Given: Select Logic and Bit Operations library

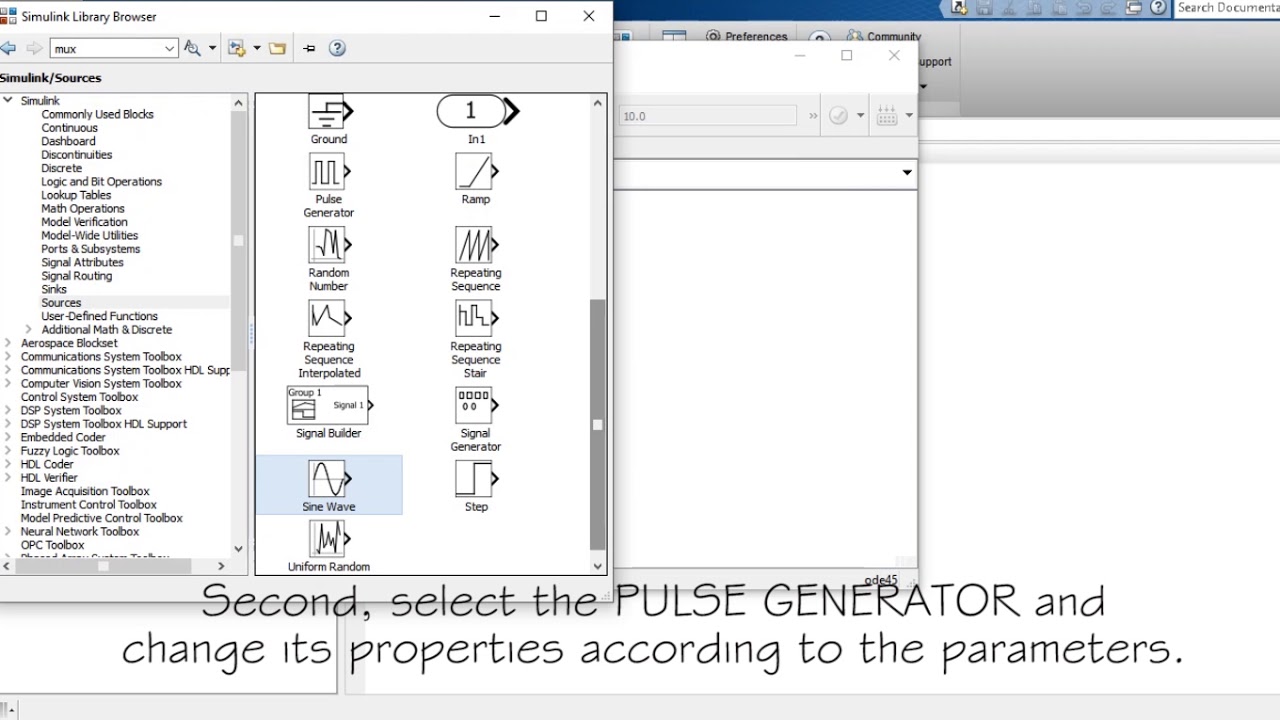Looking at the screenshot, I should pyautogui.click(x=101, y=181).
